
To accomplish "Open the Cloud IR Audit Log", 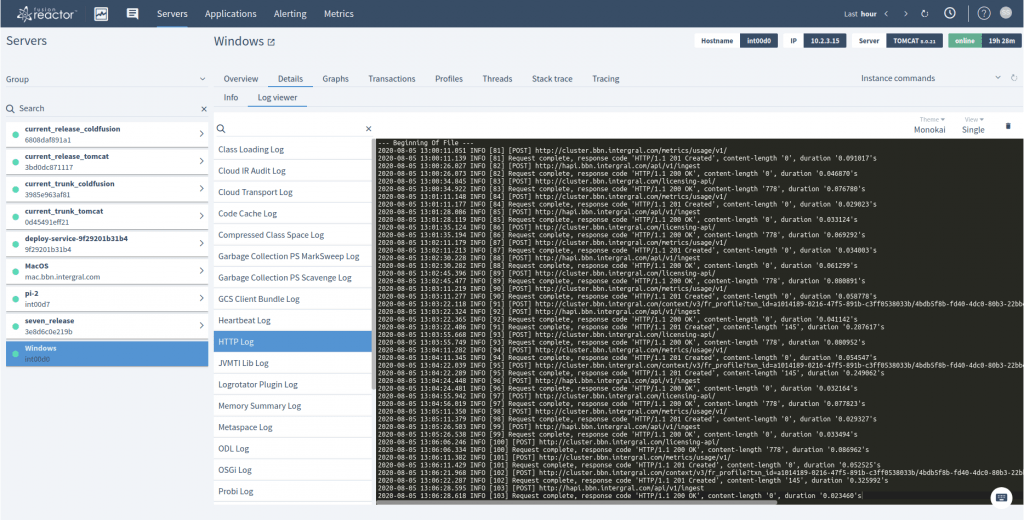I will (293, 171).
